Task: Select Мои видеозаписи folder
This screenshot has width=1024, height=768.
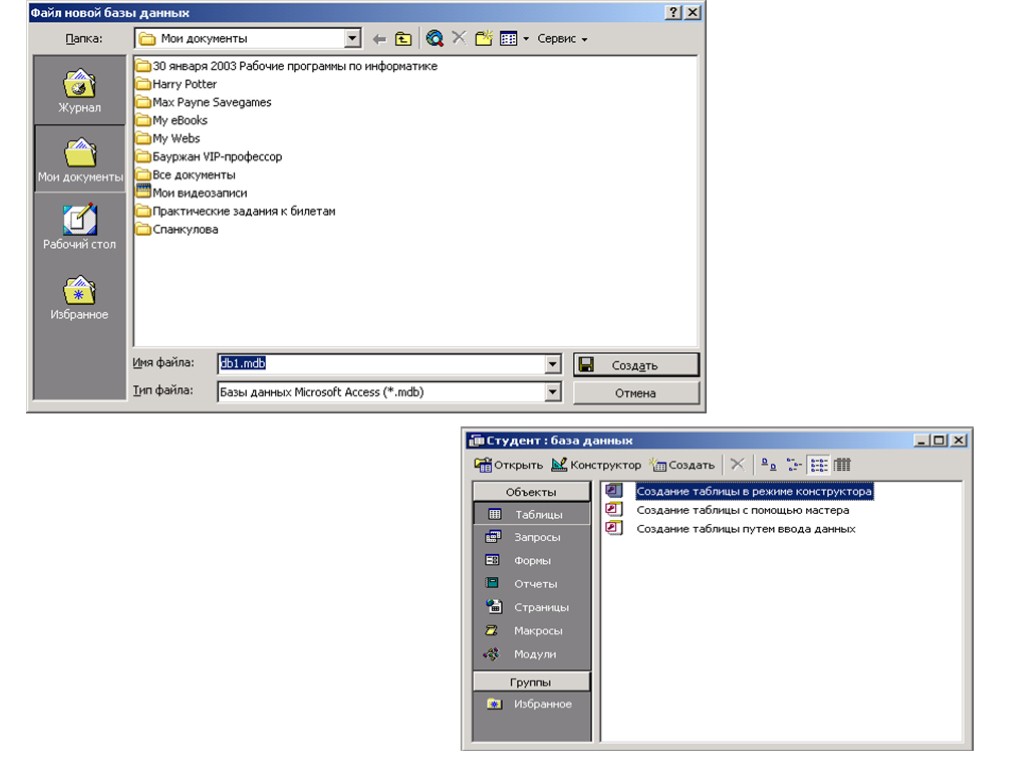Action: (191, 193)
